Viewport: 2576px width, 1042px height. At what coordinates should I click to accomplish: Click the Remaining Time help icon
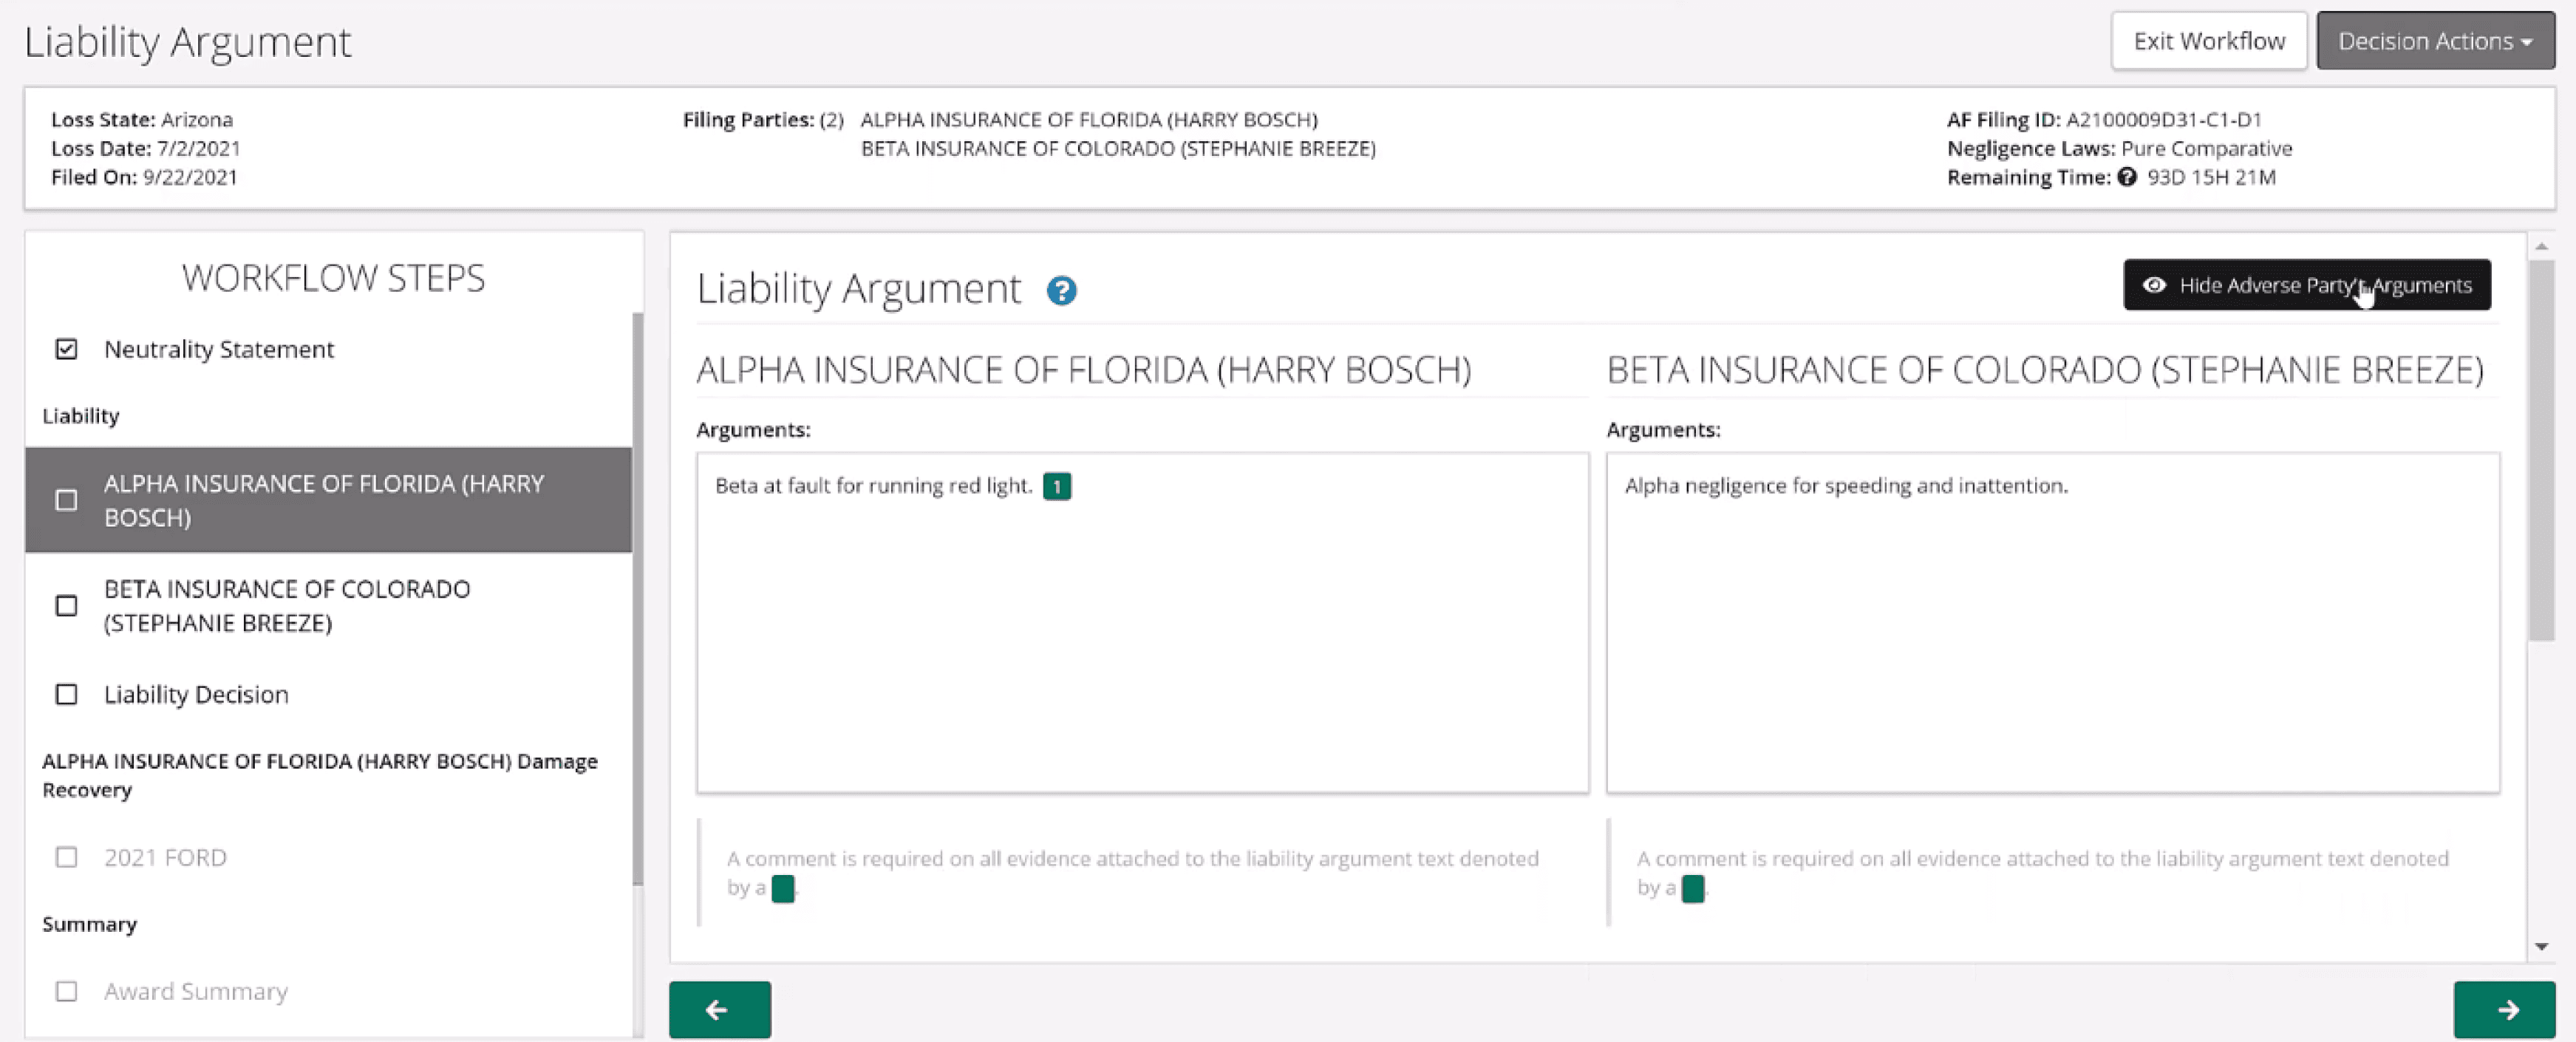tap(2126, 177)
